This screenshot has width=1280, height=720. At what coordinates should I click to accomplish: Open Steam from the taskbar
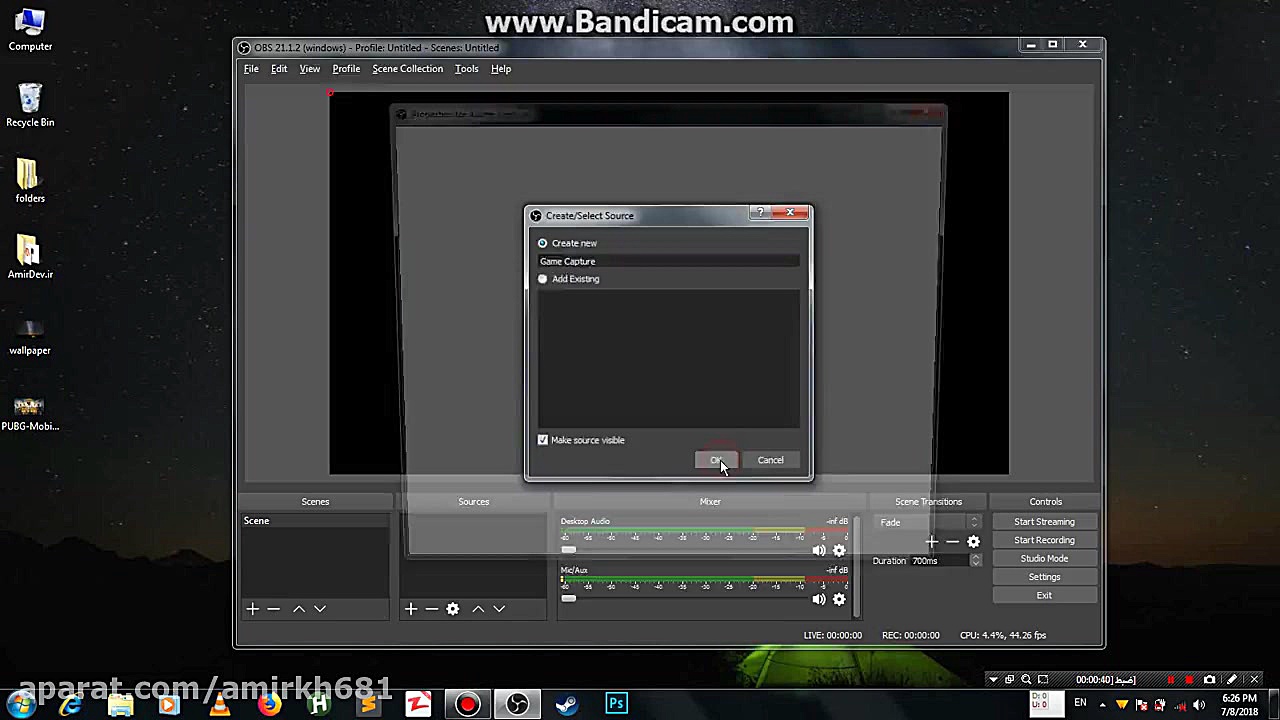567,704
